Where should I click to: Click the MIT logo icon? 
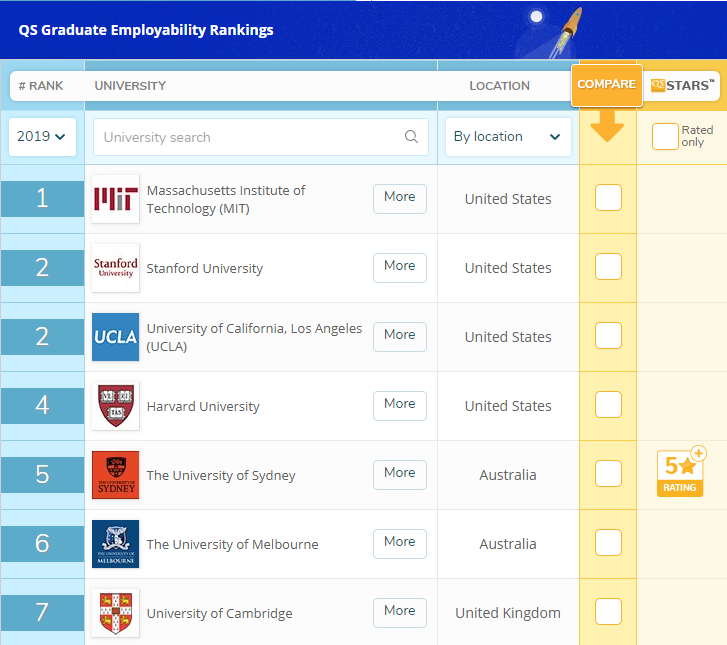[115, 199]
